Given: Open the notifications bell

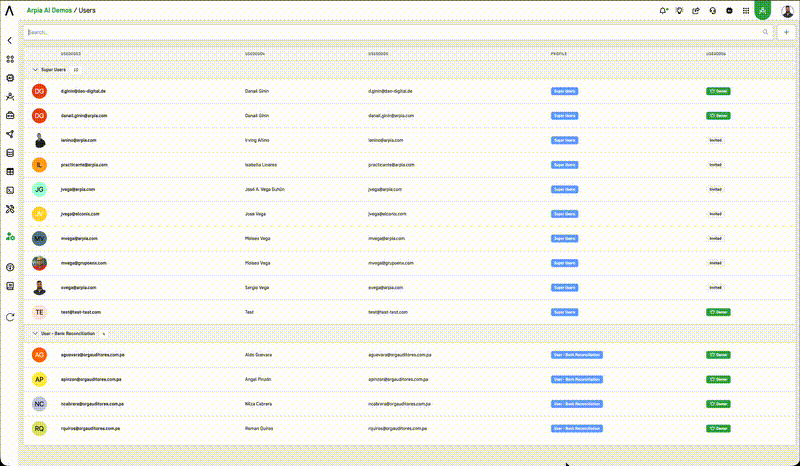Looking at the screenshot, I should pyautogui.click(x=663, y=10).
